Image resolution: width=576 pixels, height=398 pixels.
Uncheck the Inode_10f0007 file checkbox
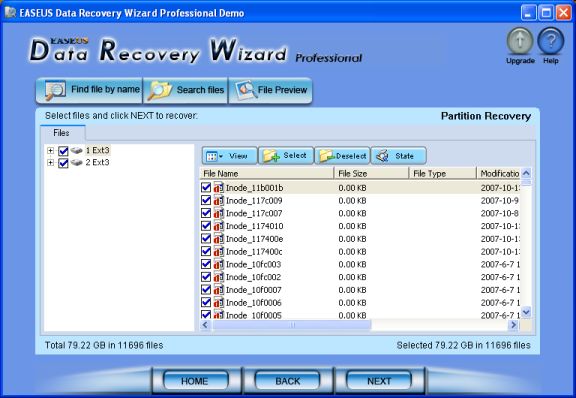click(206, 290)
